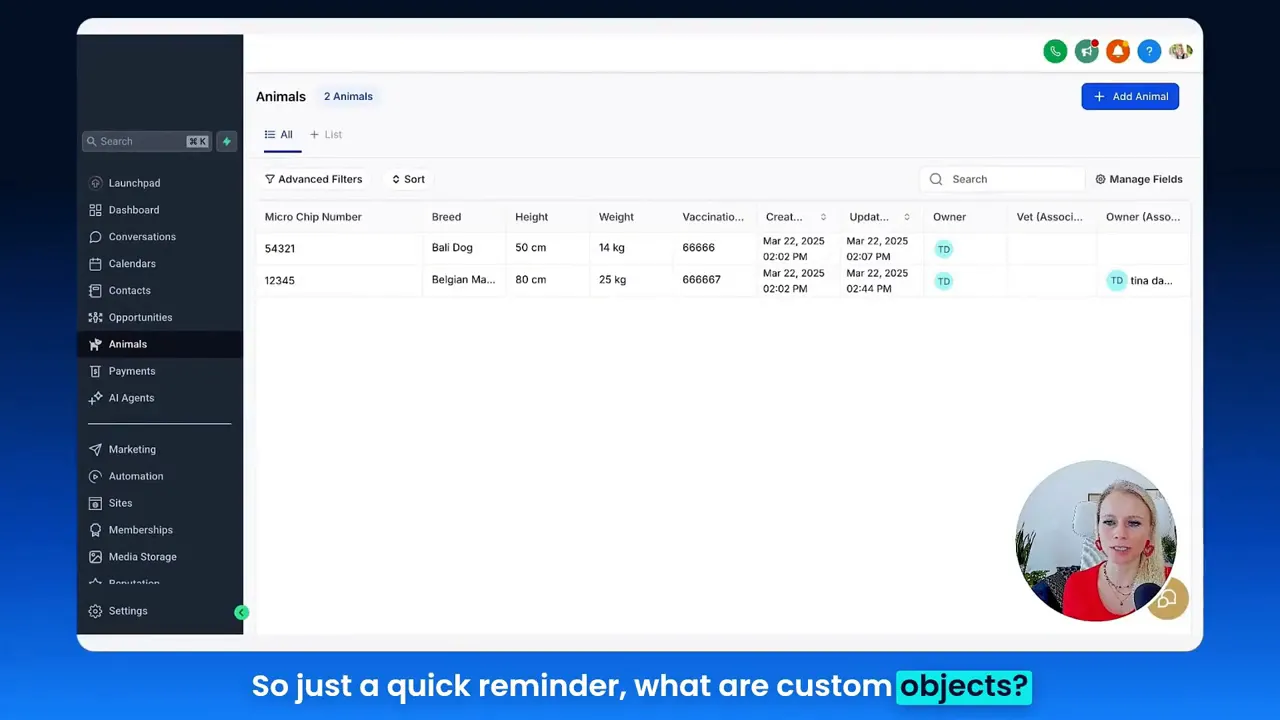Click the Sites icon in sidebar

95,503
